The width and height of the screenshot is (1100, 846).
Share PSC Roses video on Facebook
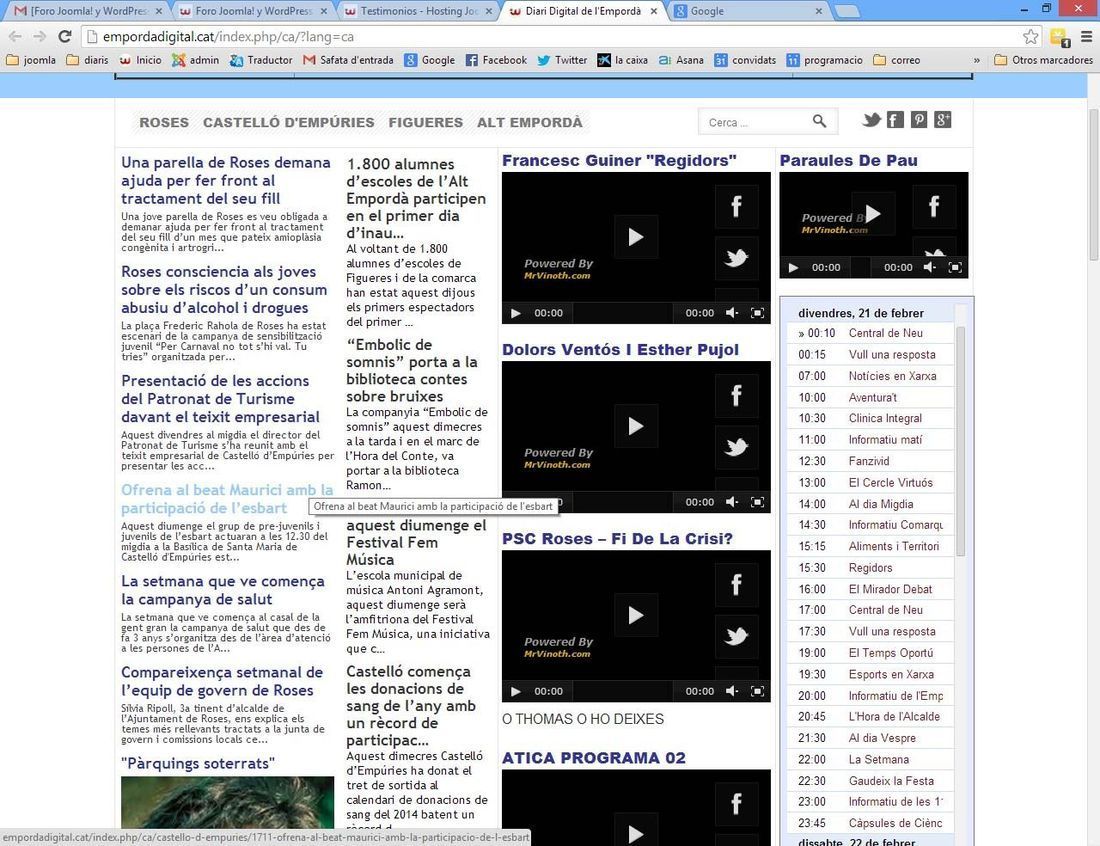point(736,584)
